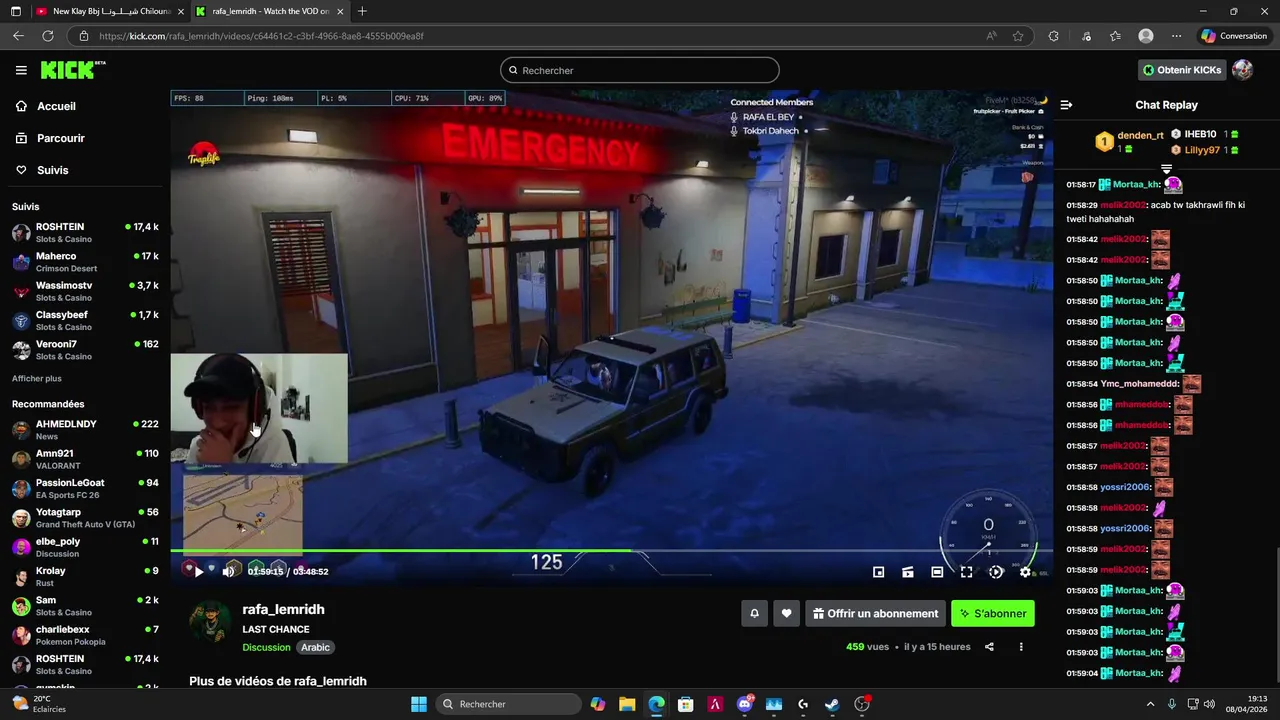Viewport: 1280px width, 720px height.
Task: Open Steam from taskbar
Action: pos(832,704)
